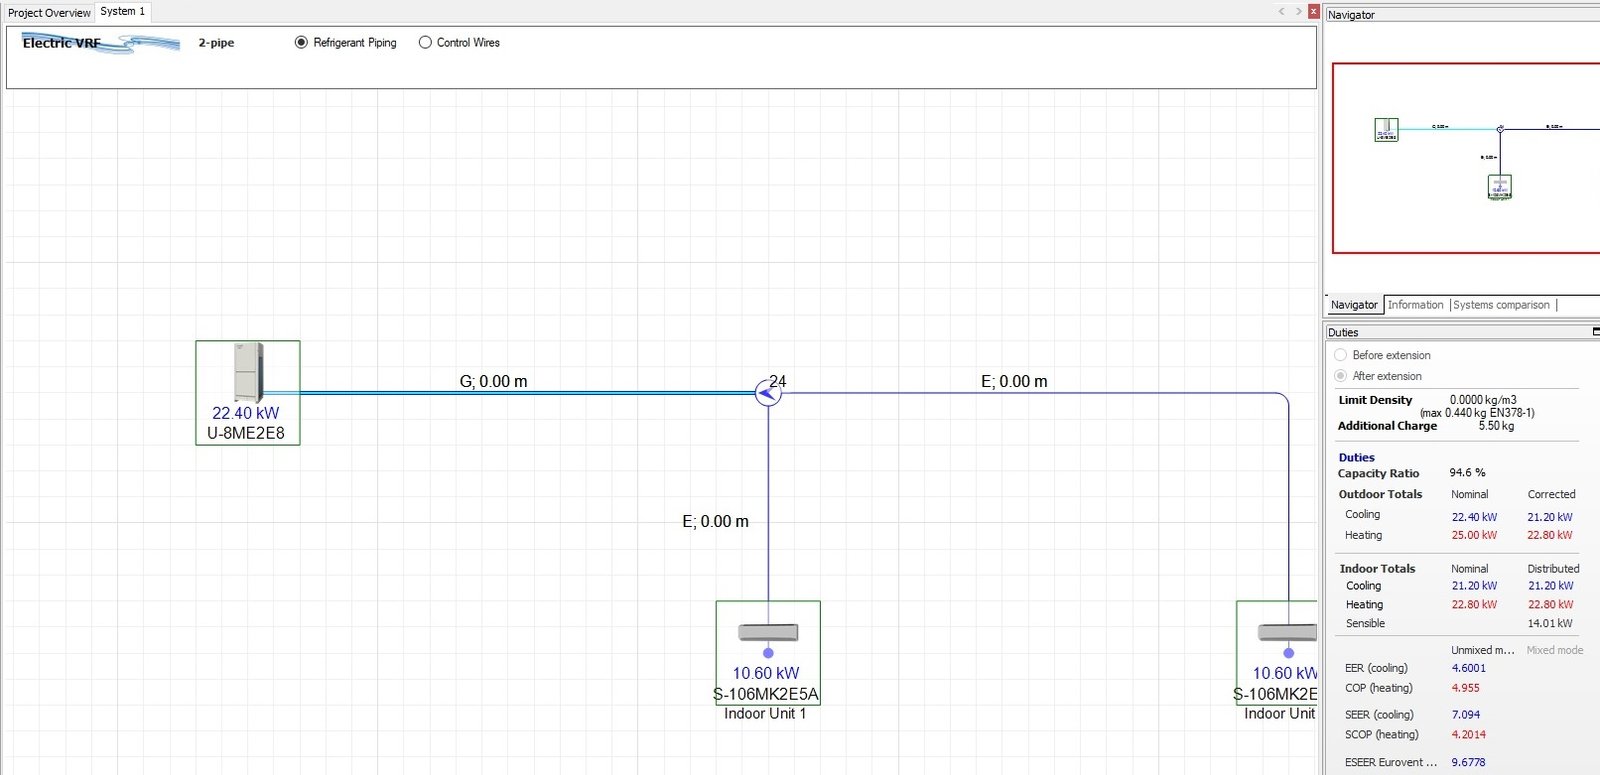Collapse the Duties panel
The height and width of the screenshot is (775, 1600).
click(x=1596, y=332)
